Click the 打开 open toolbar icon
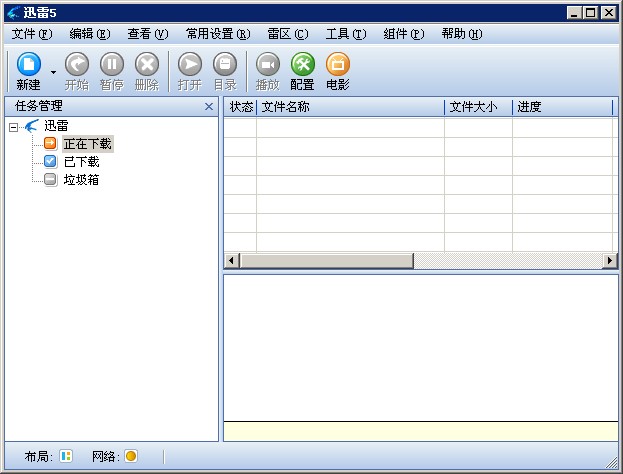The height and width of the screenshot is (474, 623). tap(190, 64)
